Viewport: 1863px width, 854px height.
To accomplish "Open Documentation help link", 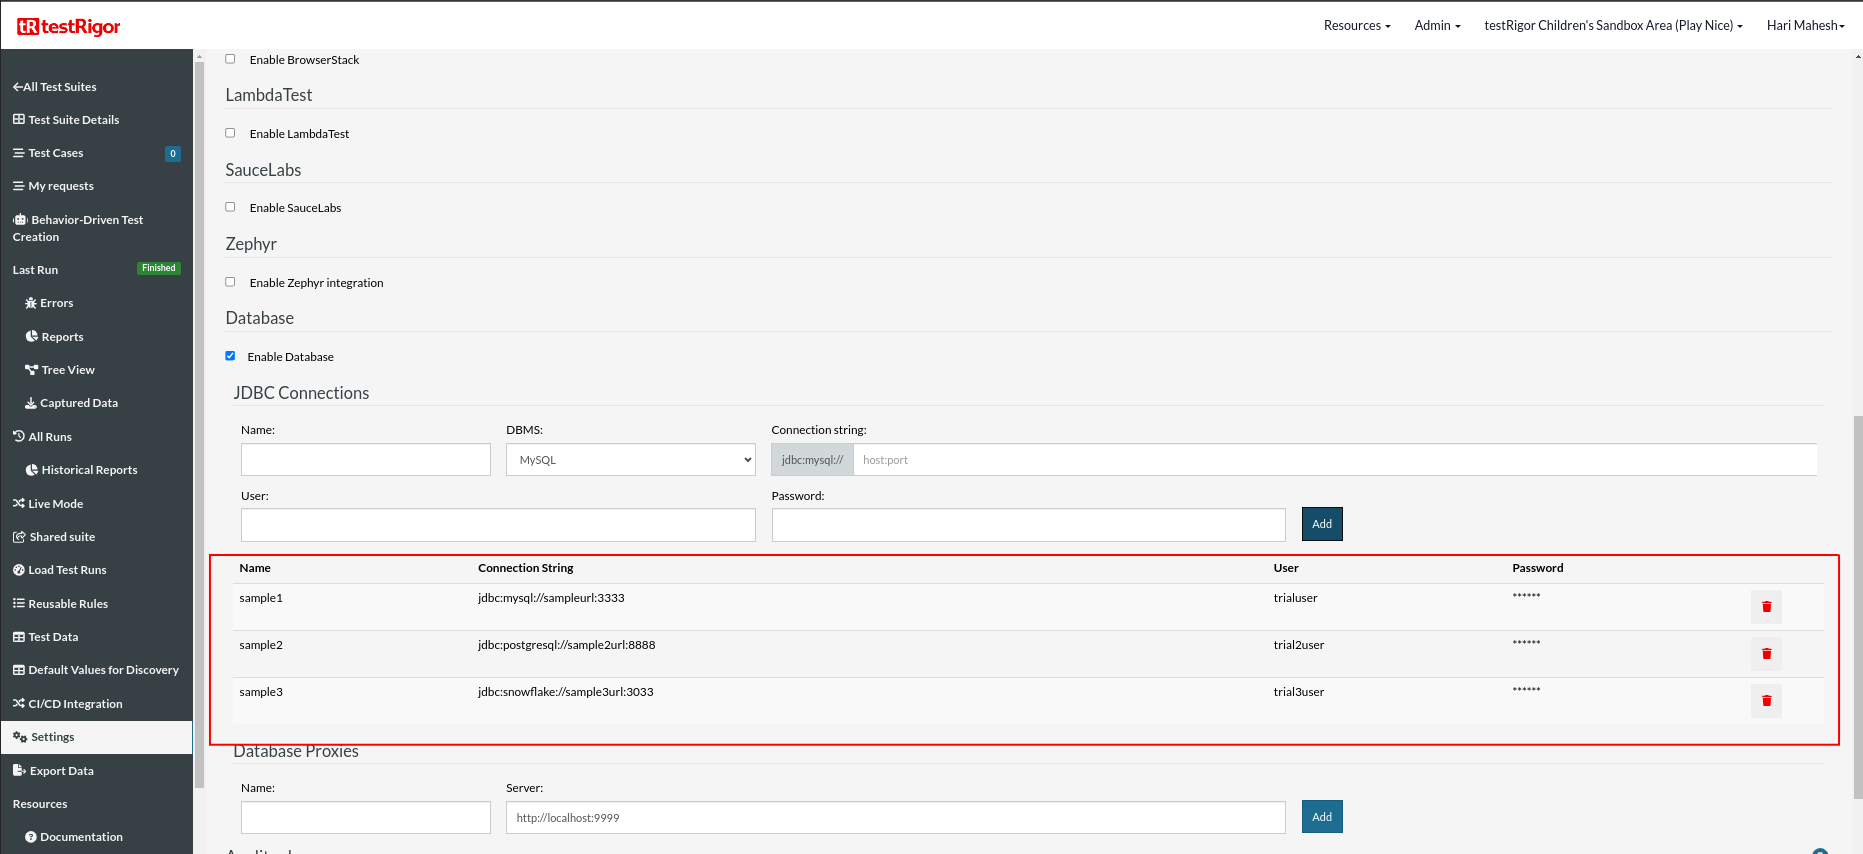I will point(74,837).
